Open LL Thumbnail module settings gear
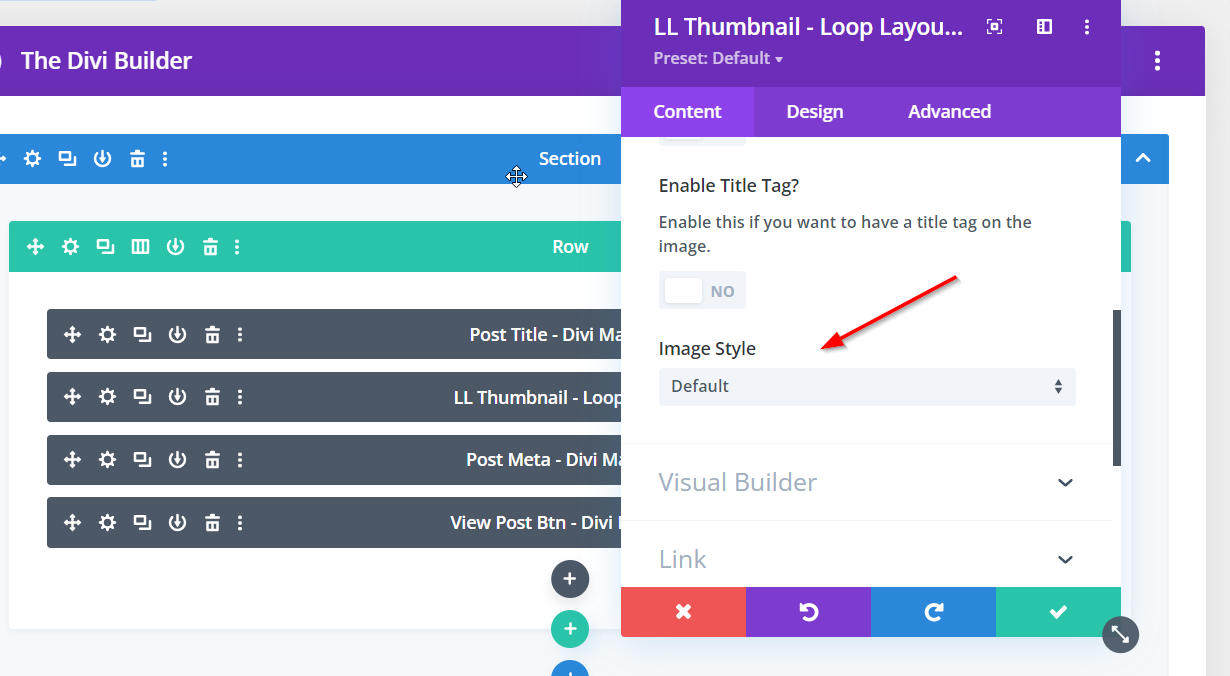 (x=108, y=397)
